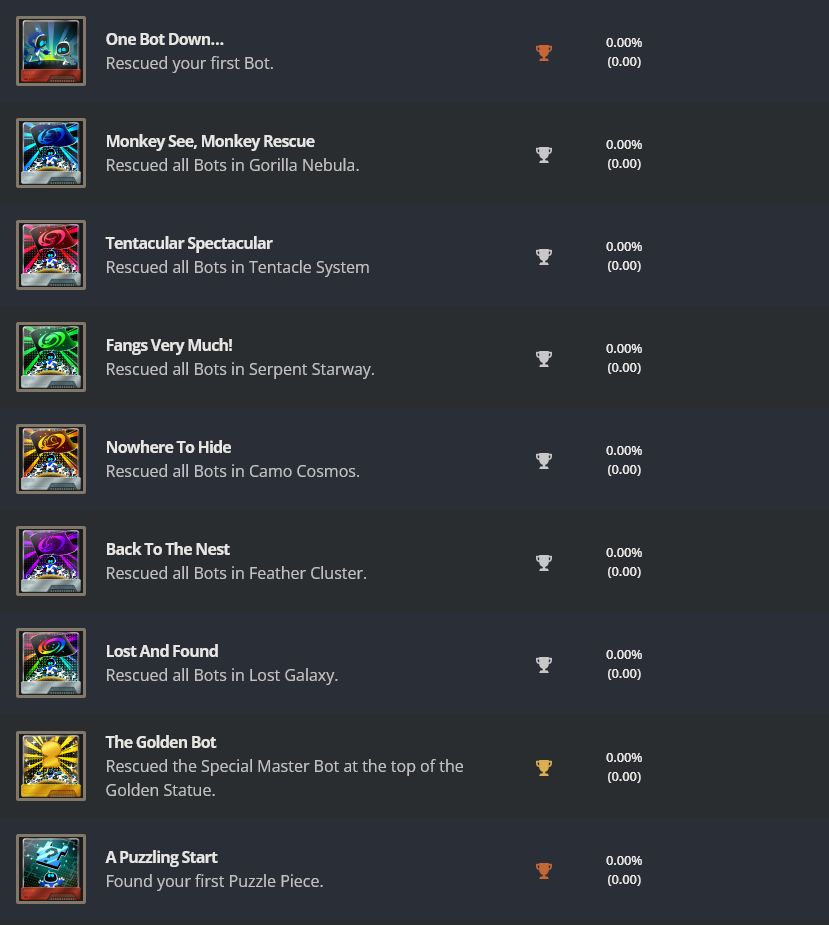Click bronze trophy icon for A Puzzling Start
Viewport: 829px width, 925px height.
[x=544, y=871]
